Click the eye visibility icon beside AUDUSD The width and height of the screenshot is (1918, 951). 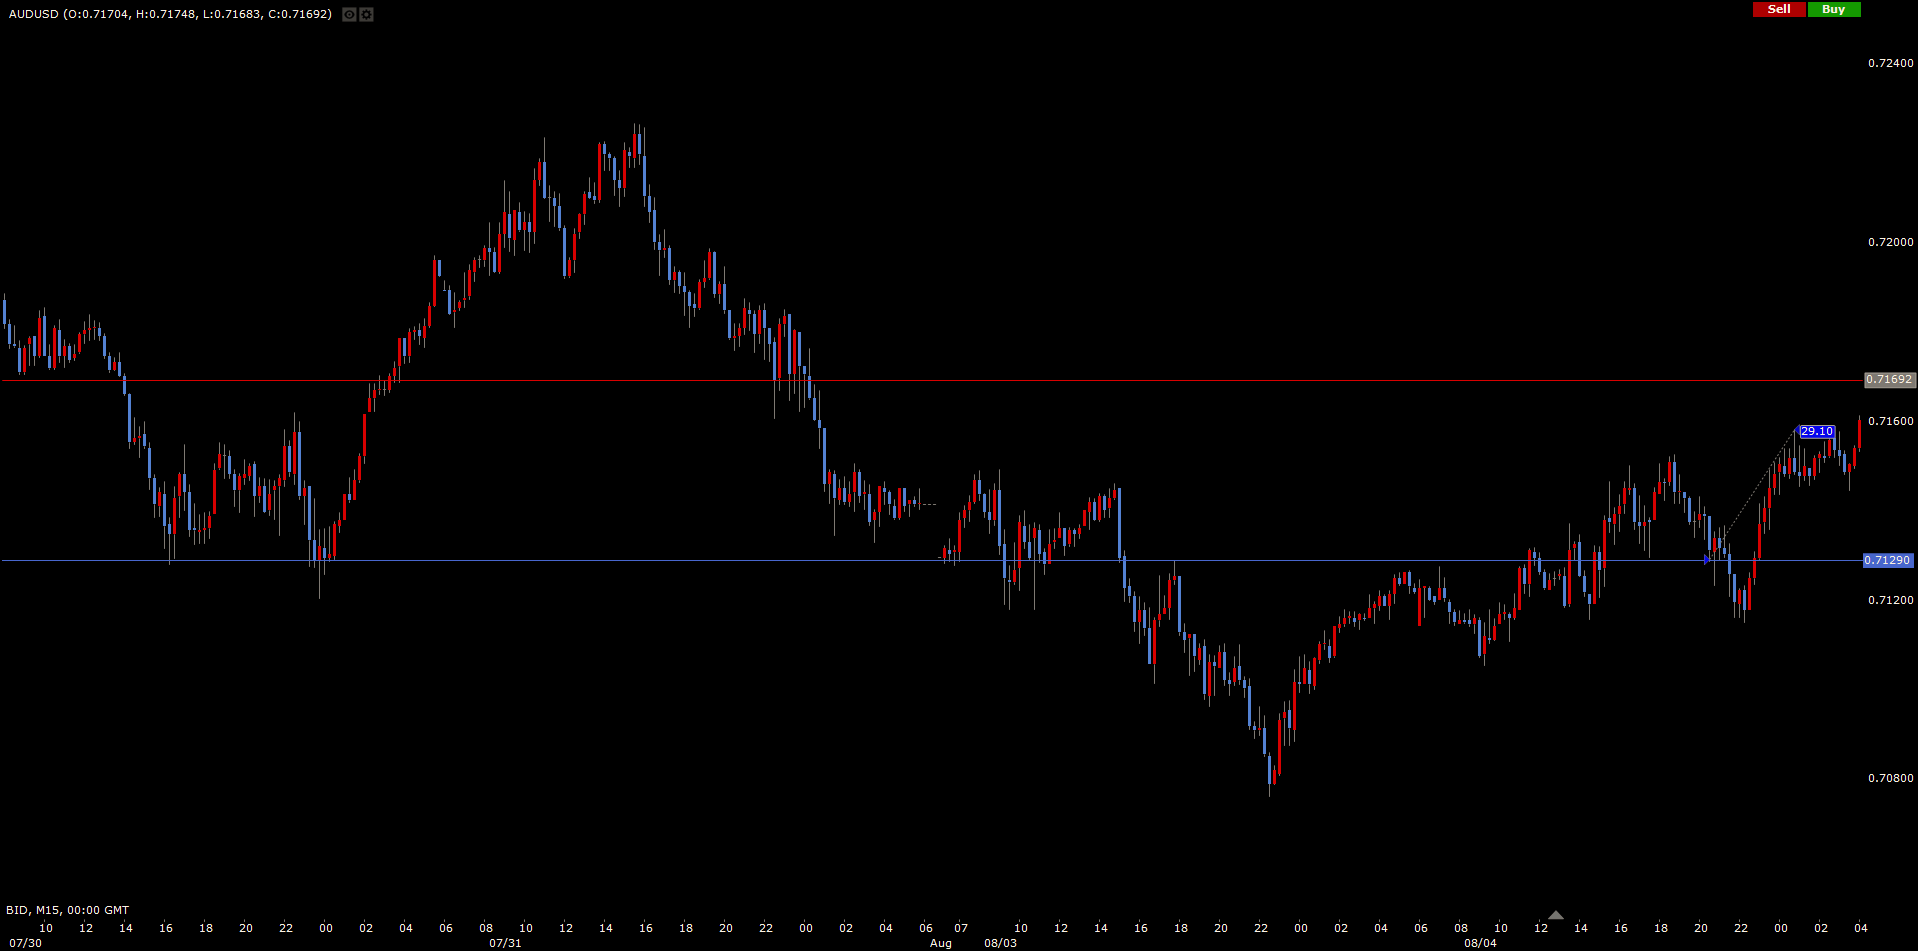click(x=349, y=14)
